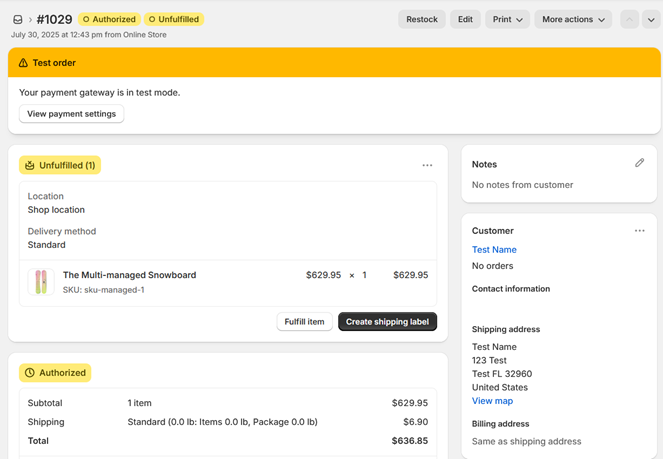This screenshot has height=459, width=663.
Task: Click the Edit order button
Action: [465, 19]
